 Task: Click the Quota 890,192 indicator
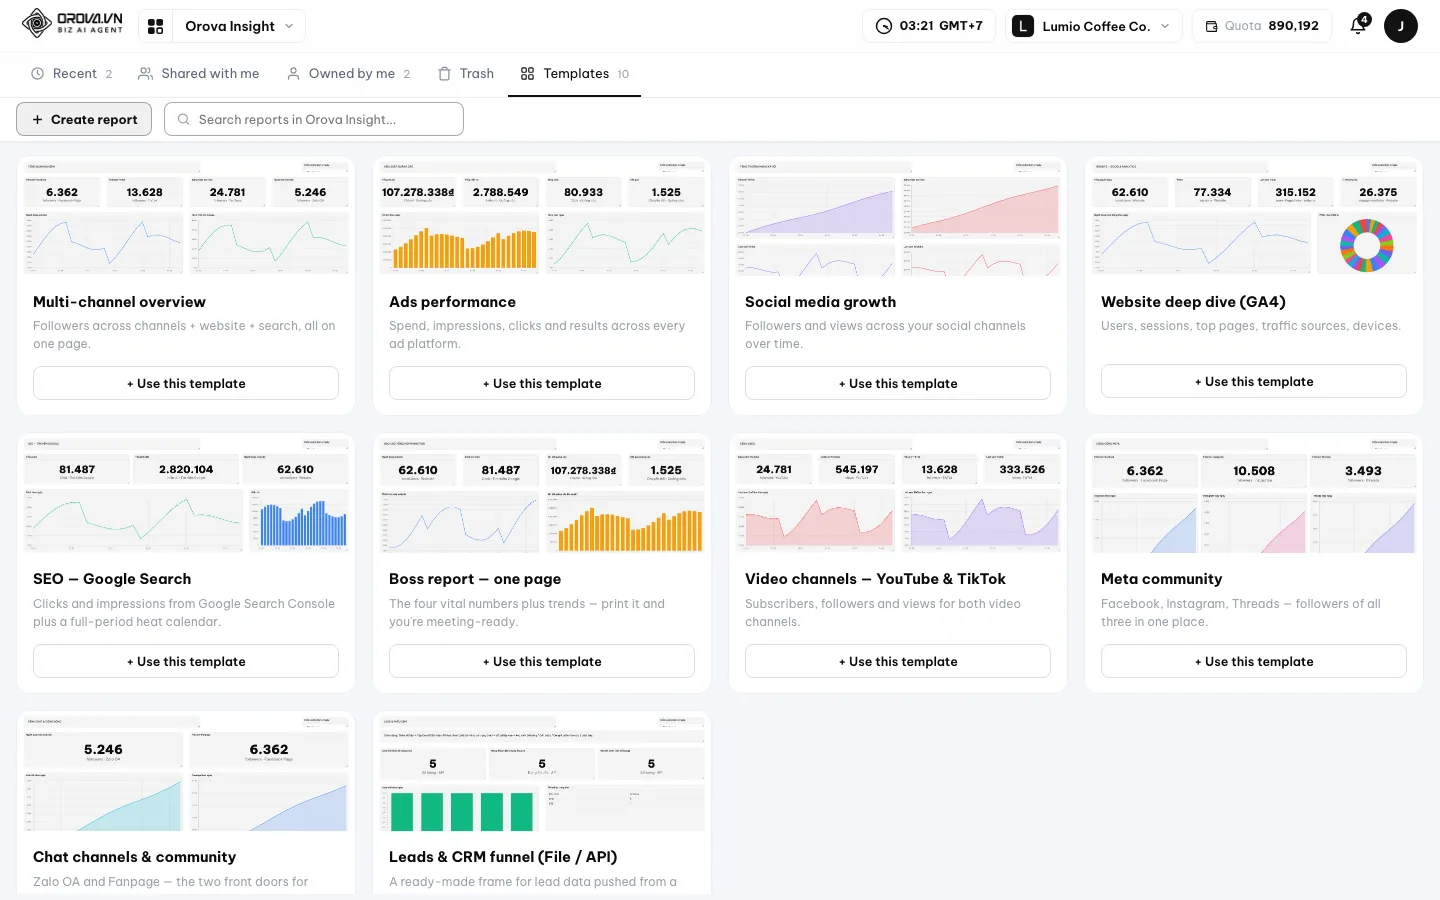pyautogui.click(x=1261, y=26)
